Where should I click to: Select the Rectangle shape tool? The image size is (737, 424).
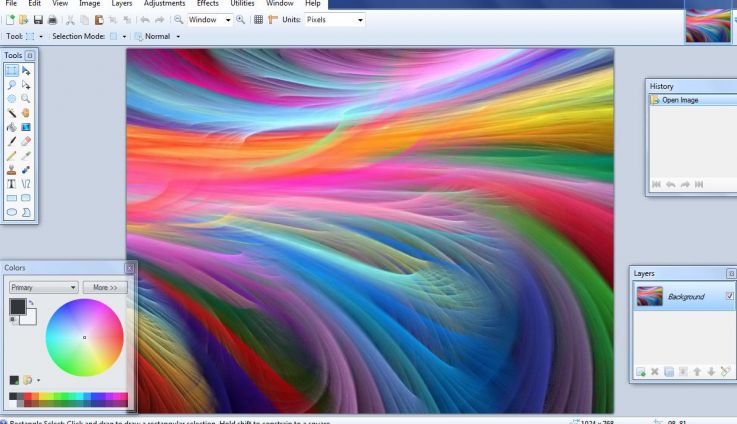(x=12, y=198)
